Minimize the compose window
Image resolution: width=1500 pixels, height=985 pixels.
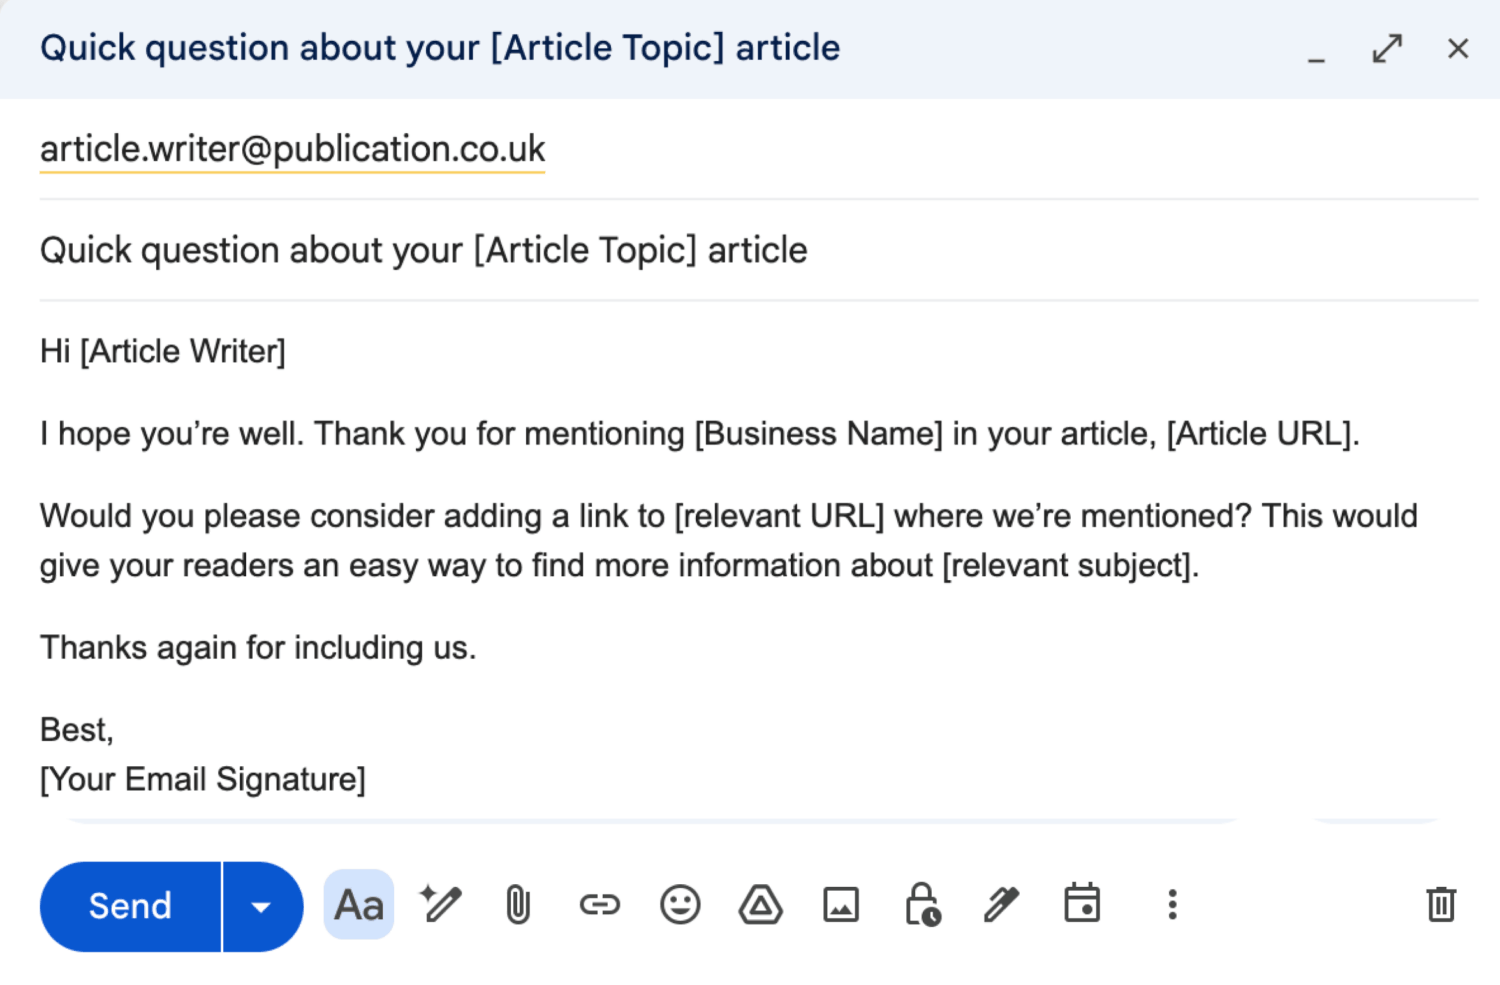[1317, 52]
